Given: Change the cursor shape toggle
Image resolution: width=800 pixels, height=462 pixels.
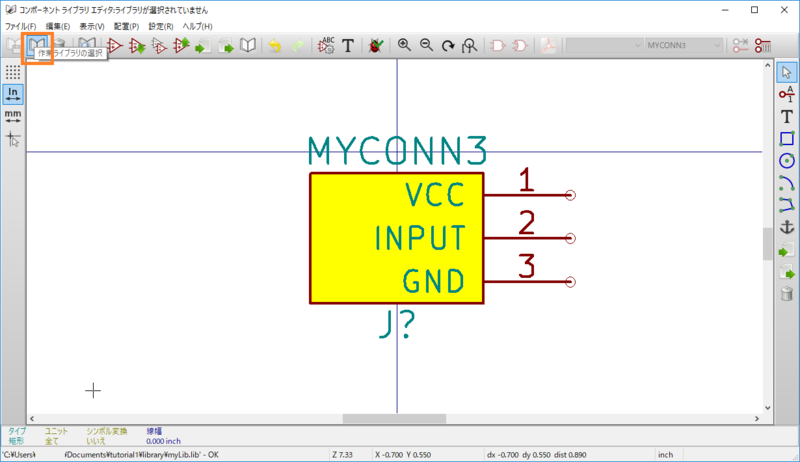Looking at the screenshot, I should point(13,138).
